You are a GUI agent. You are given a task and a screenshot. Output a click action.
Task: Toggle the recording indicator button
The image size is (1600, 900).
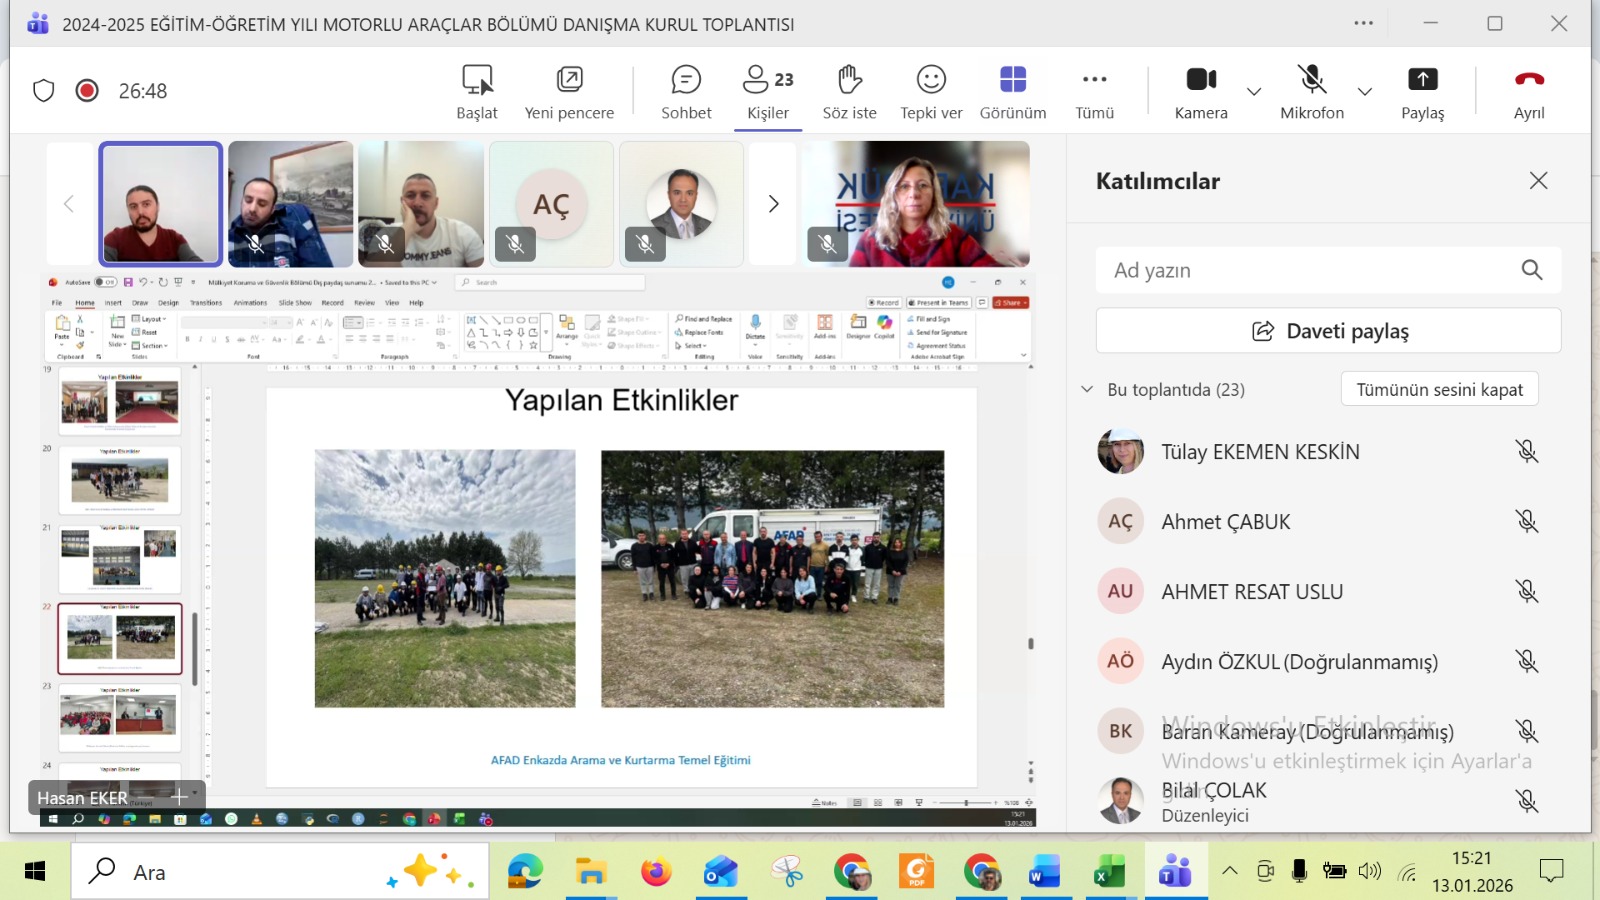pos(87,91)
